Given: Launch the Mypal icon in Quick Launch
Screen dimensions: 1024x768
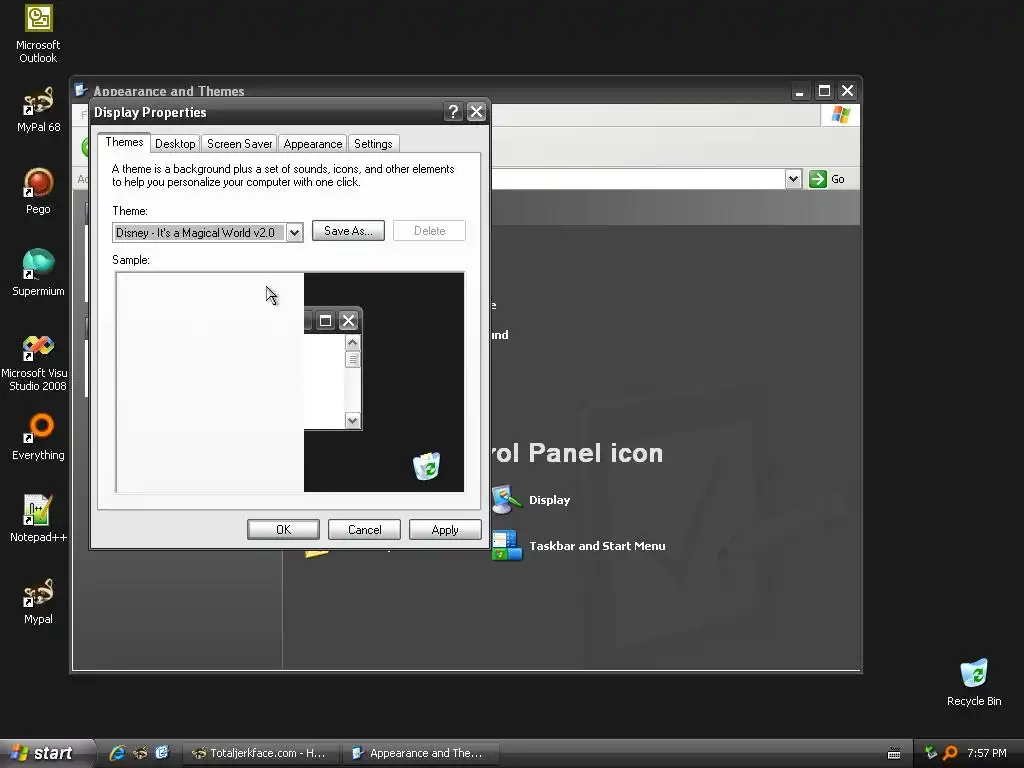Looking at the screenshot, I should 140,753.
